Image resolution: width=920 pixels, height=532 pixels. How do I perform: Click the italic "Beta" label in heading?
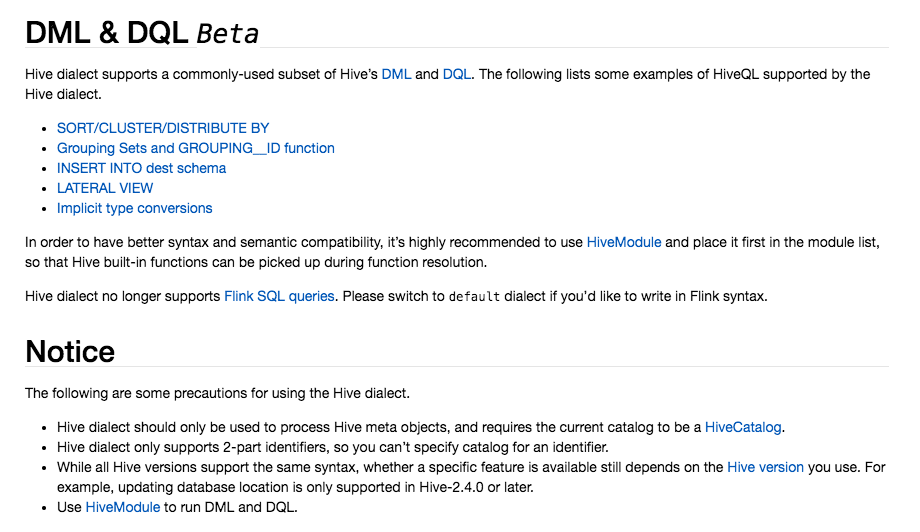tap(228, 34)
